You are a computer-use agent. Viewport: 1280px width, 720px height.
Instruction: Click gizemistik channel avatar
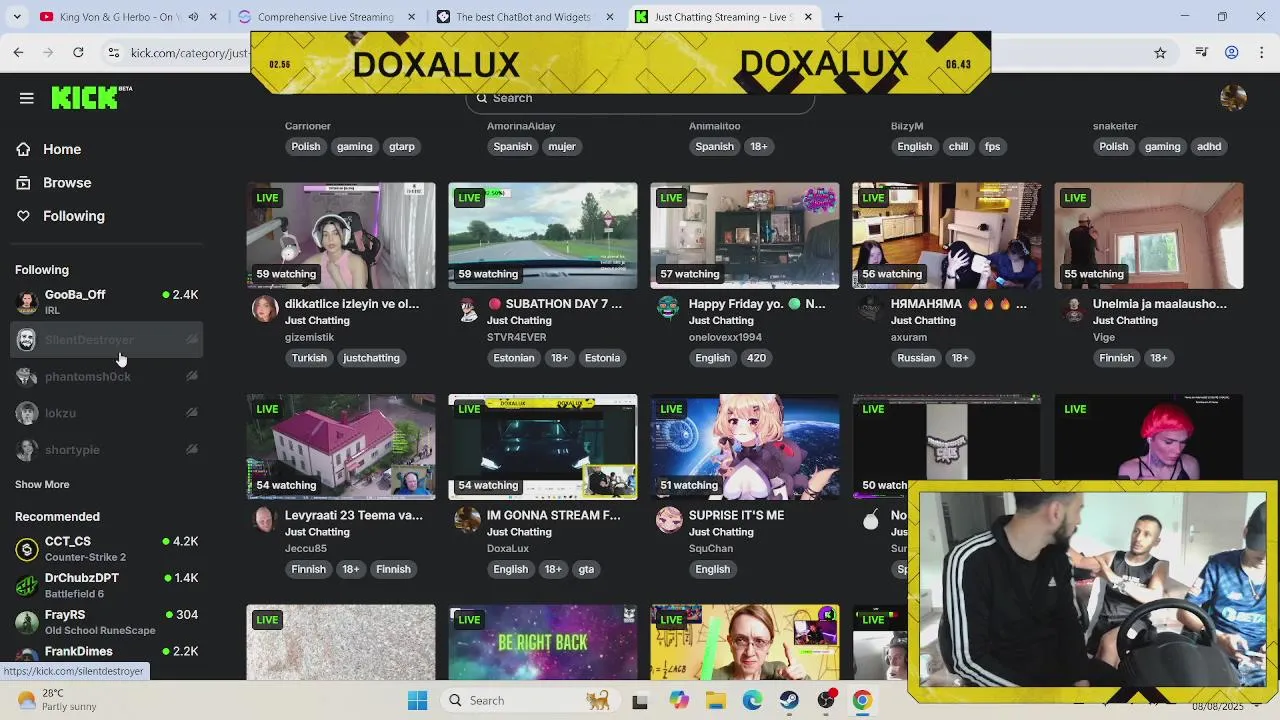coord(265,309)
